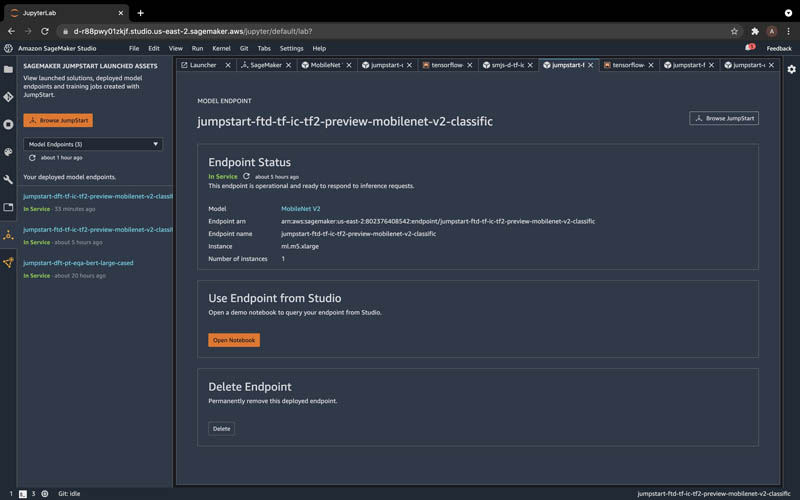Click the jumpstart-ftd-tf-ic-tf2-preview-mobilenet-v2-classific text in status bar
800x500 pixels.
coord(713,494)
